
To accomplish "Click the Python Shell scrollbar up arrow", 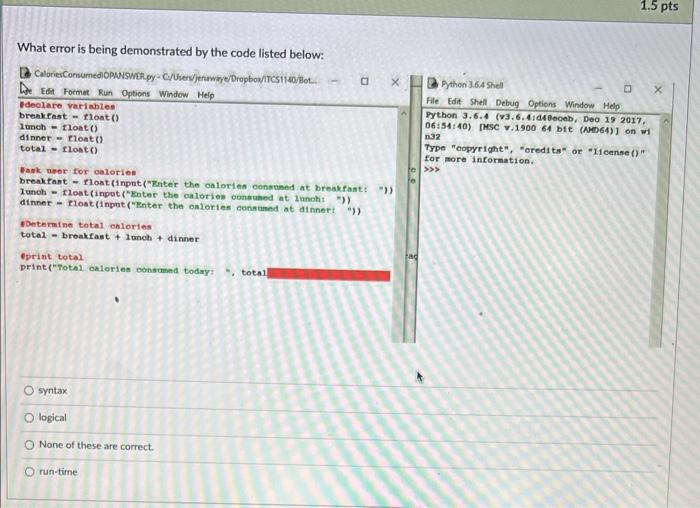I will point(666,121).
